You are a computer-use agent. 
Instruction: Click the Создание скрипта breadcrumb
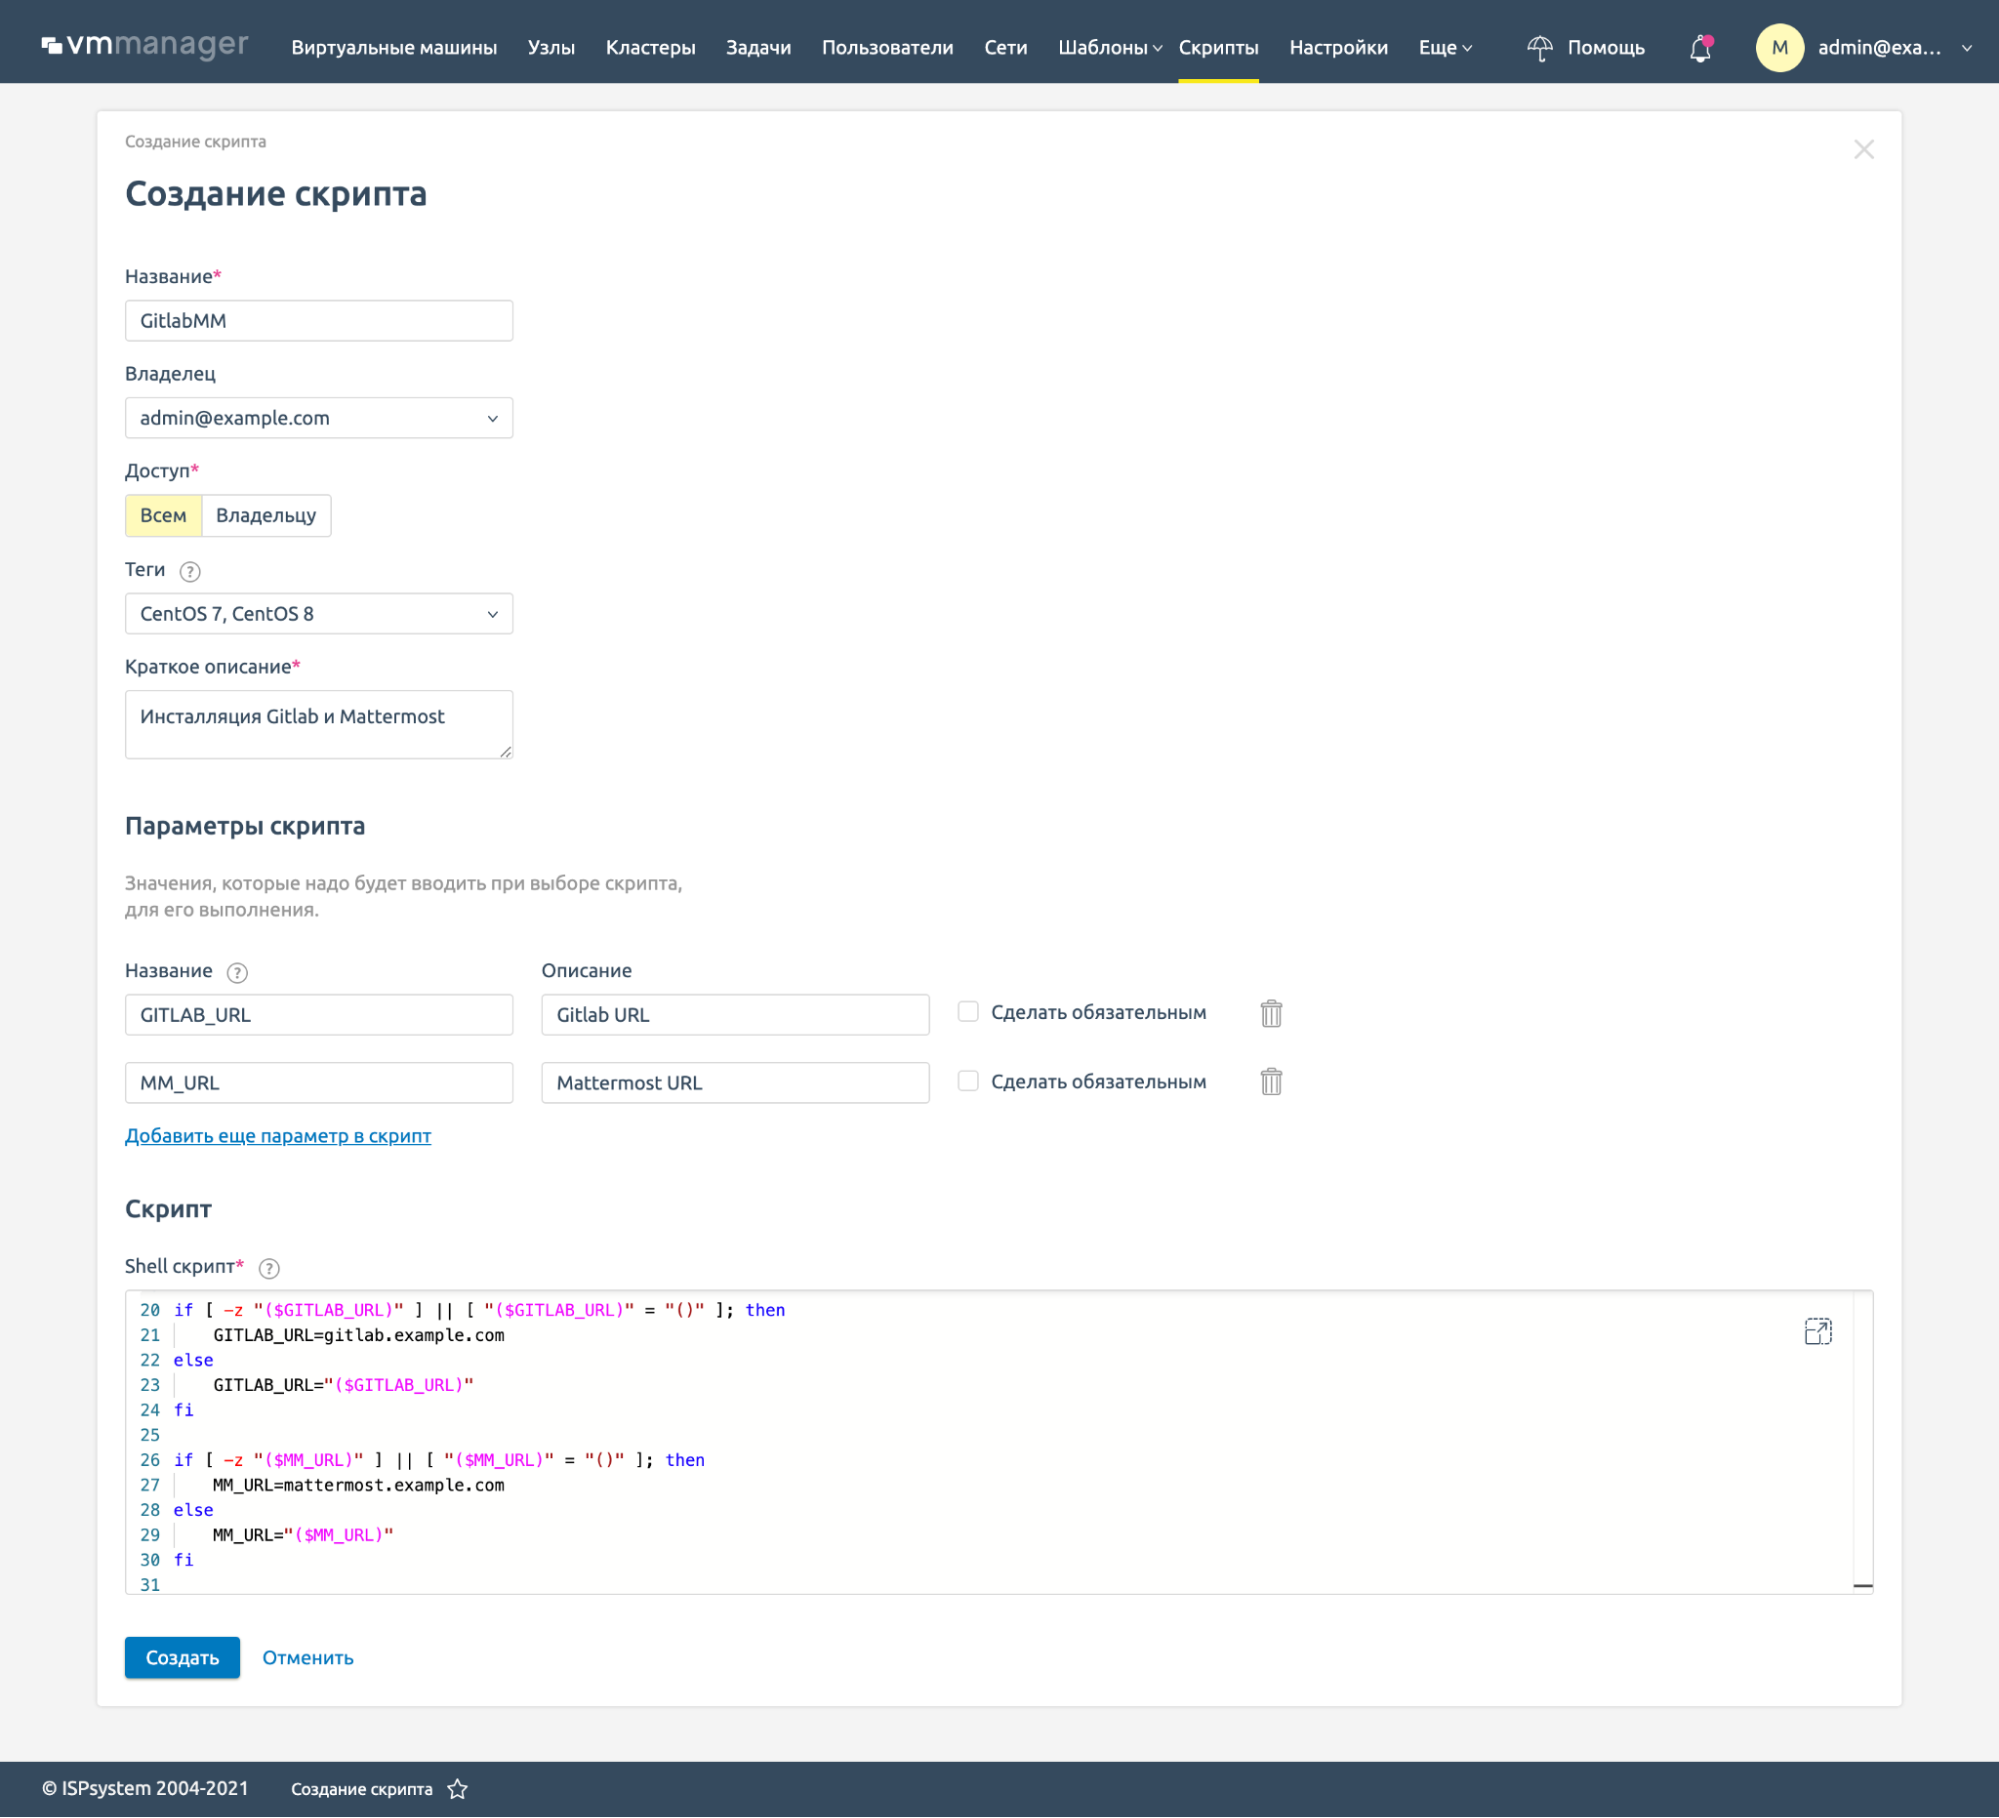(x=195, y=142)
